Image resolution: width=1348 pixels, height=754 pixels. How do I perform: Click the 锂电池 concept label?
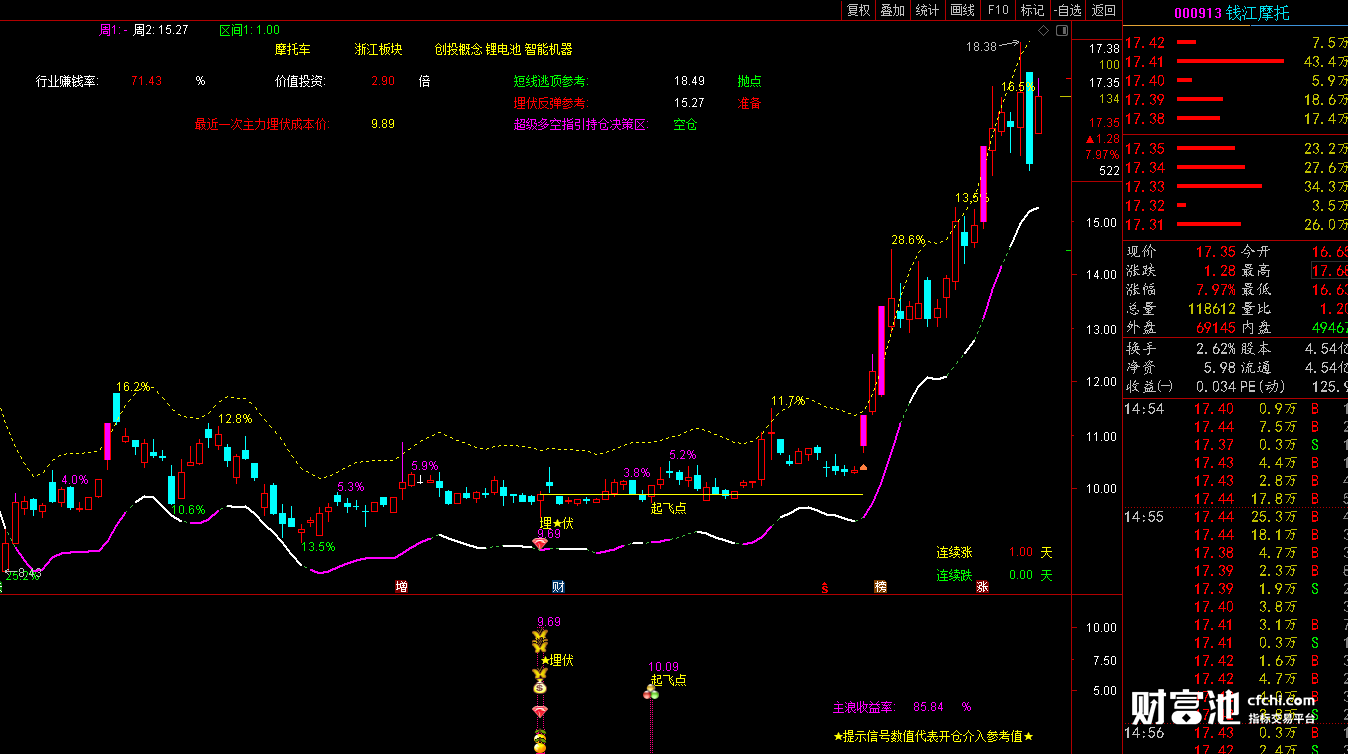503,49
